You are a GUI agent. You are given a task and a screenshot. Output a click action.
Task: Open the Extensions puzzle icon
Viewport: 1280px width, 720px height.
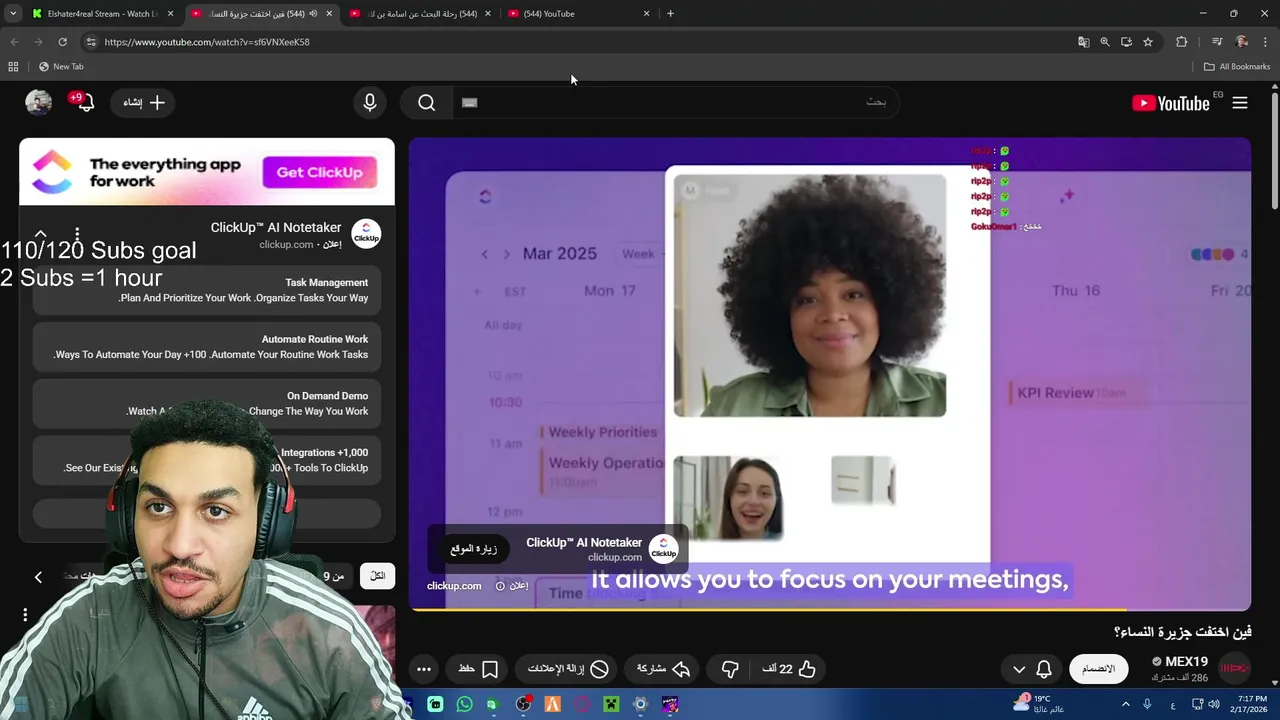pyautogui.click(x=1182, y=42)
